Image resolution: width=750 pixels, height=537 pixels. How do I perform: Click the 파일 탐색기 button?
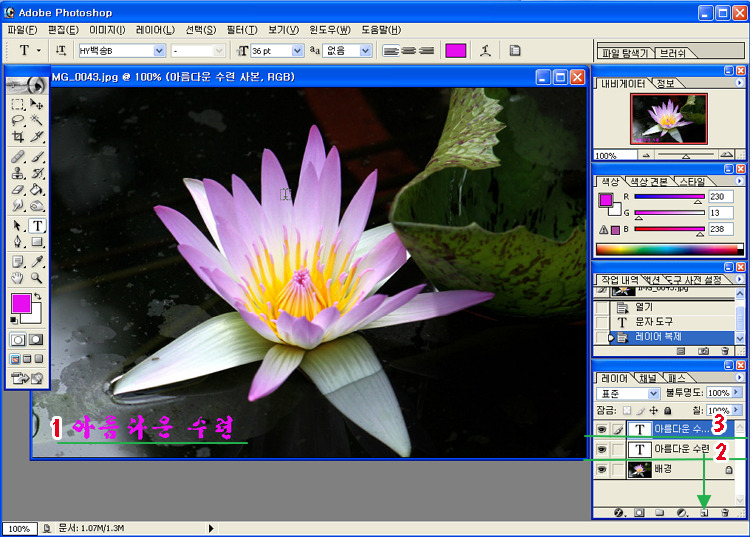point(627,52)
